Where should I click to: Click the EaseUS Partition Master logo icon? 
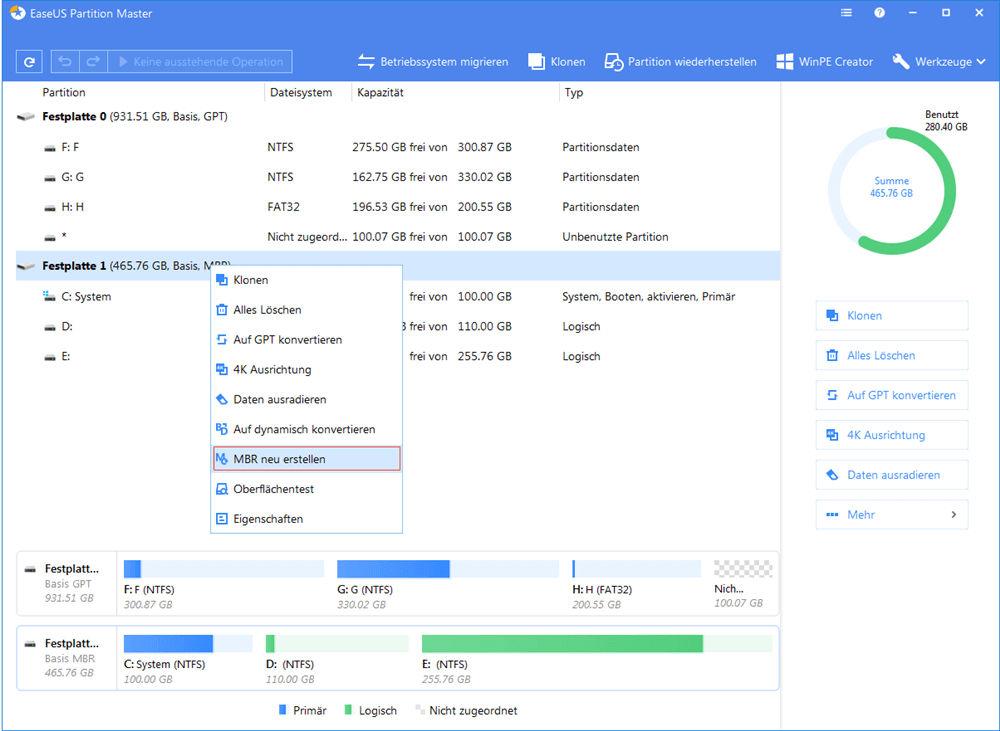18,13
